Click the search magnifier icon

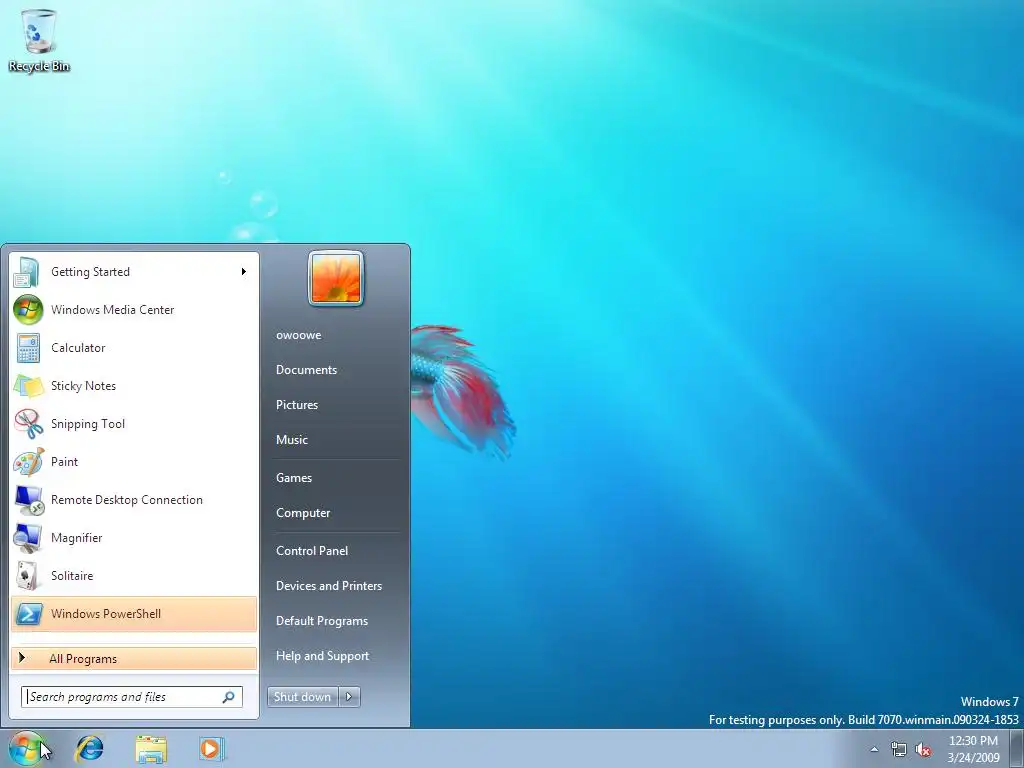229,697
